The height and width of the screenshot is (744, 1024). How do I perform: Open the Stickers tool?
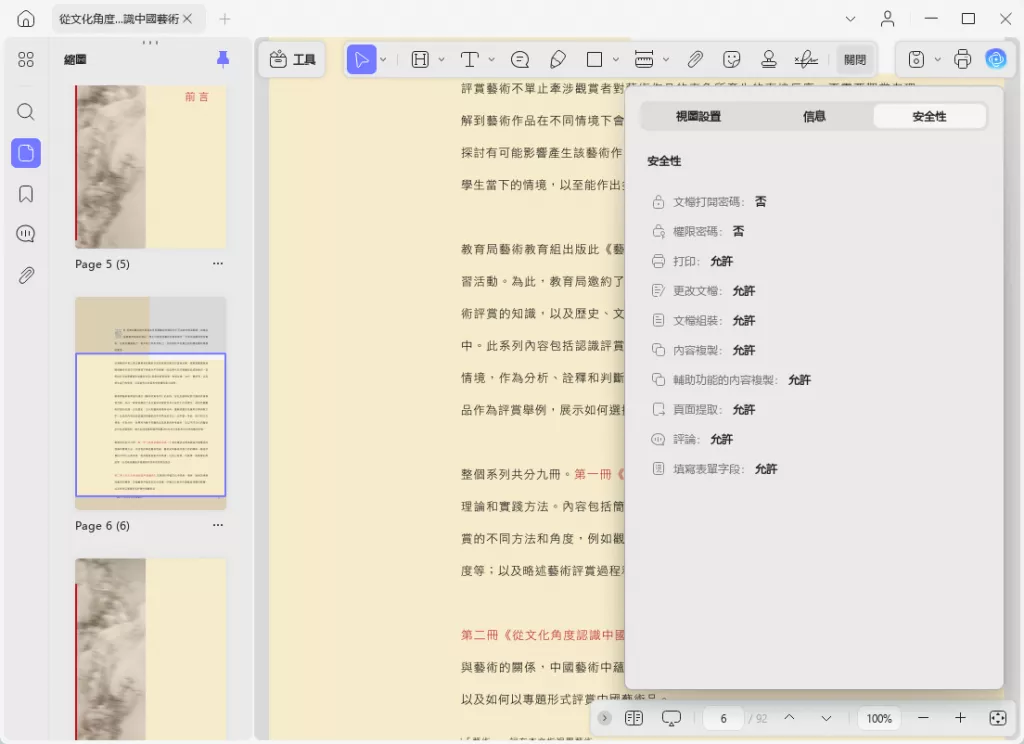click(732, 59)
